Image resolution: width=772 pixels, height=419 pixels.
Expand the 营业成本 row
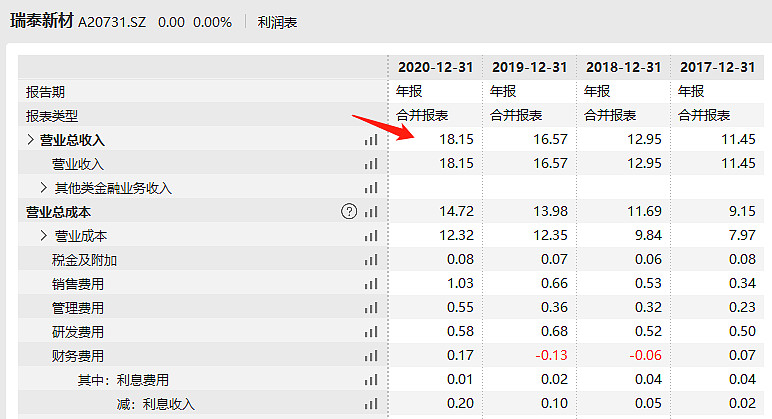point(43,236)
